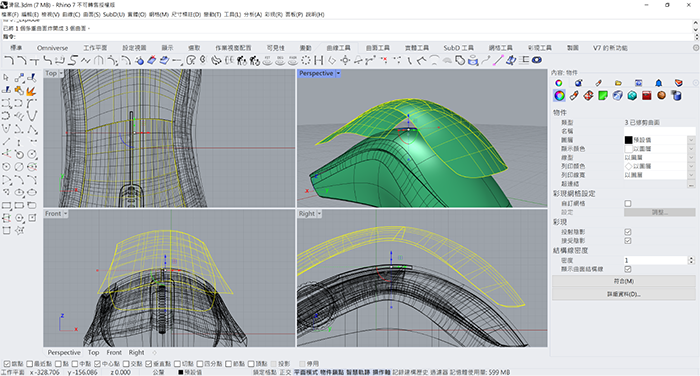Select the Chamfer Curves tool icon

pyautogui.click(x=21, y=60)
